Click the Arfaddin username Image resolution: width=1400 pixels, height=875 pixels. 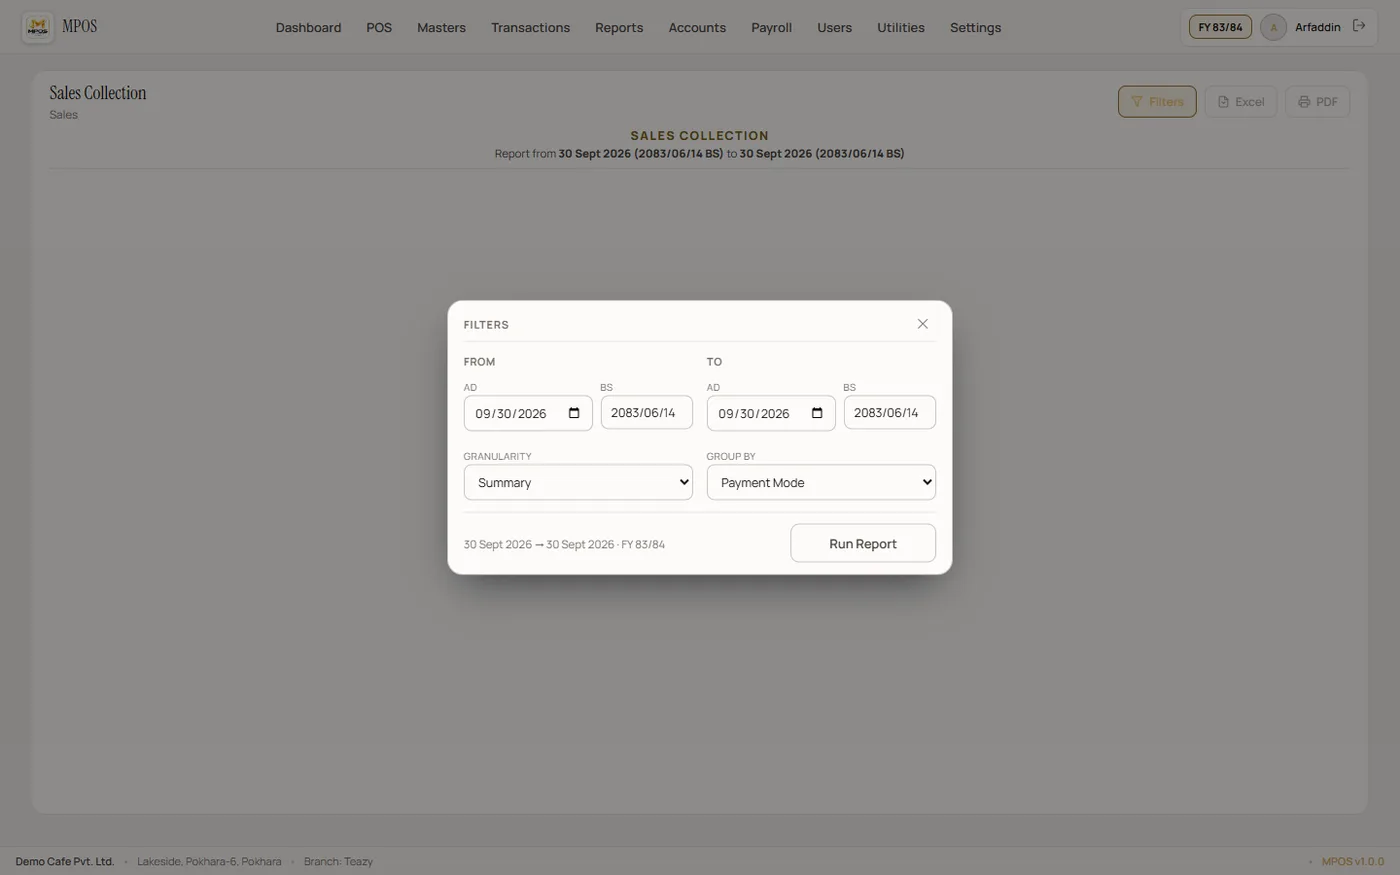pyautogui.click(x=1317, y=27)
